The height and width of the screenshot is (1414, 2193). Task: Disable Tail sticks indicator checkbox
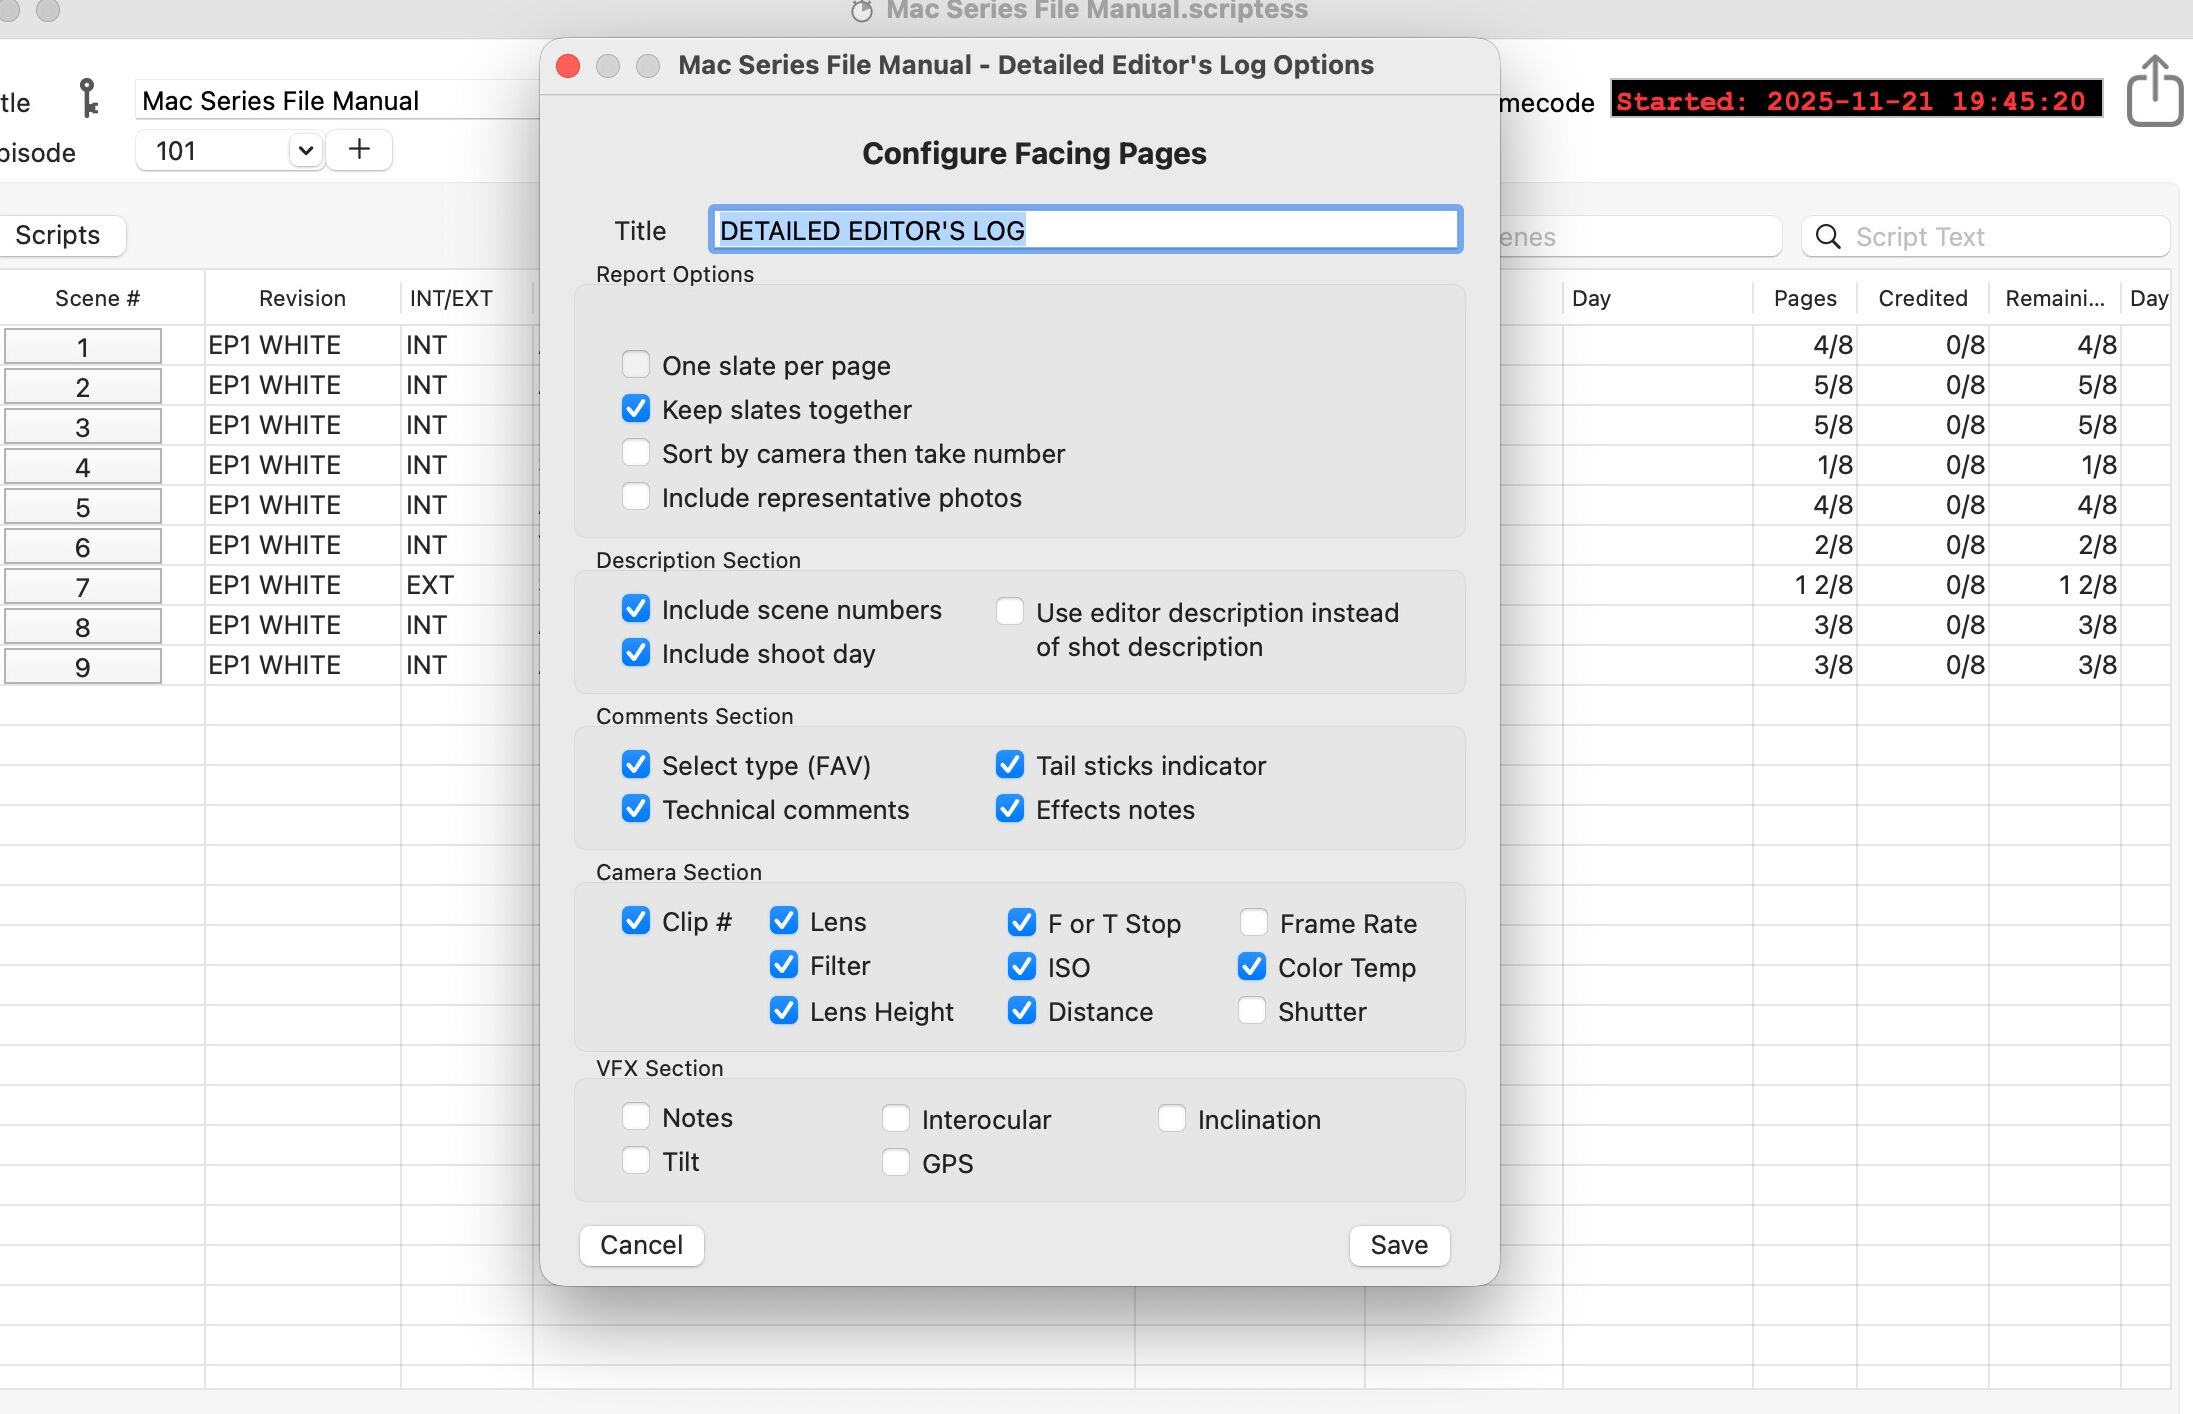click(1010, 765)
